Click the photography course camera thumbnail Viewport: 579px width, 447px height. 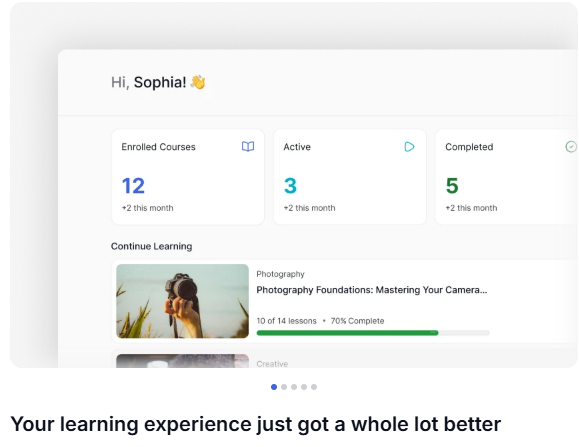pyautogui.click(x=182, y=301)
